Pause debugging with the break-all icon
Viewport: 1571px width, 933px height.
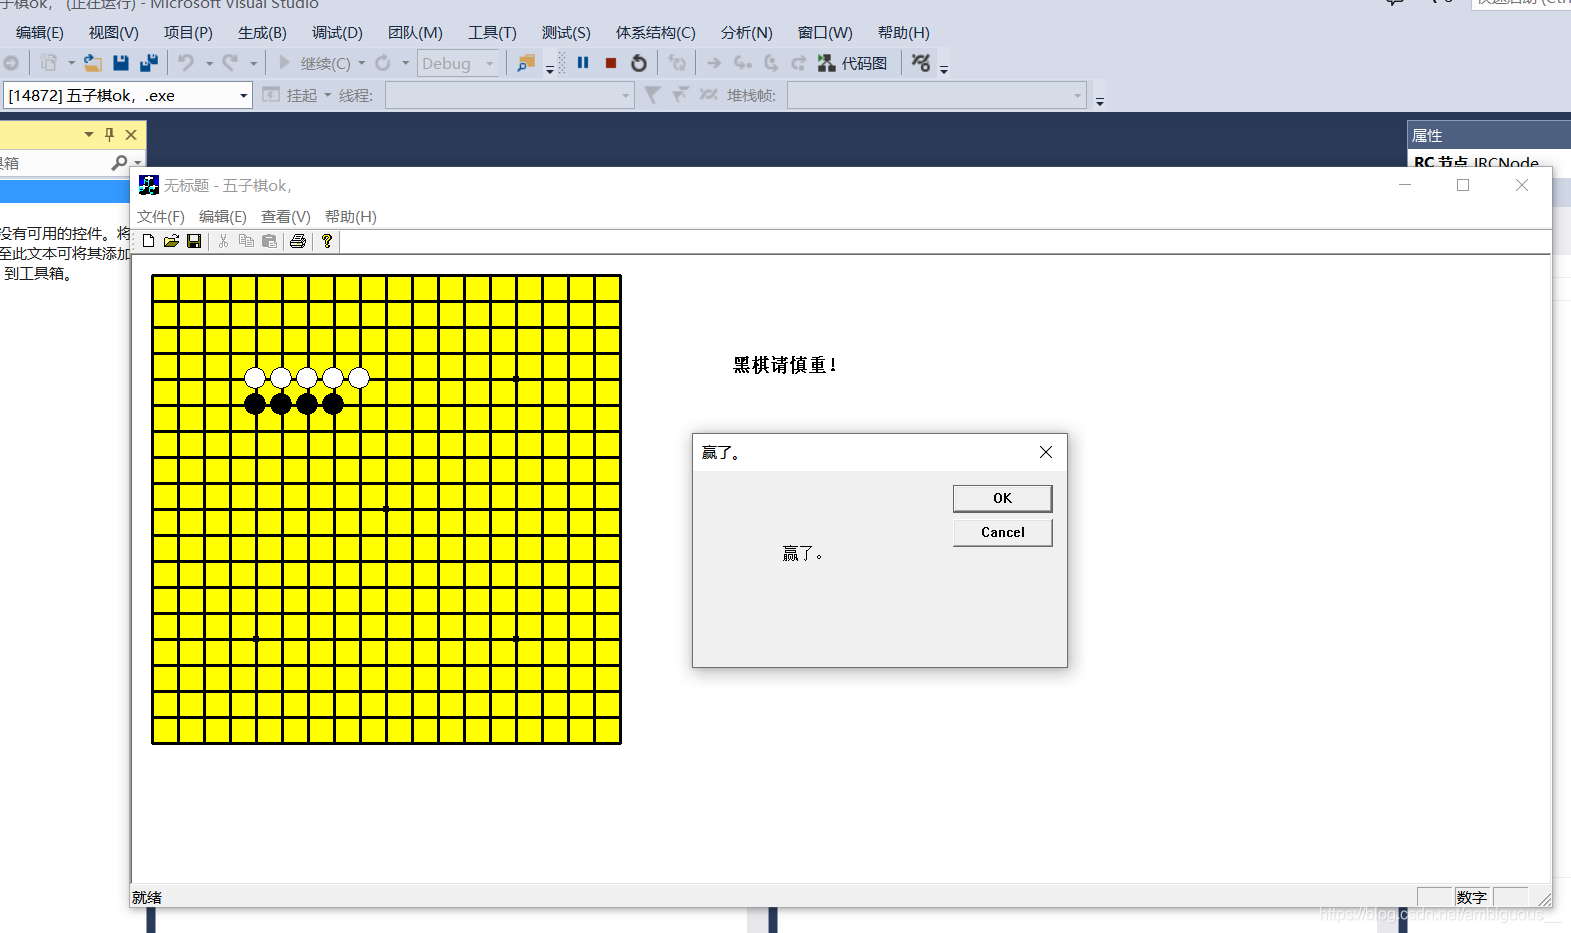coord(583,63)
